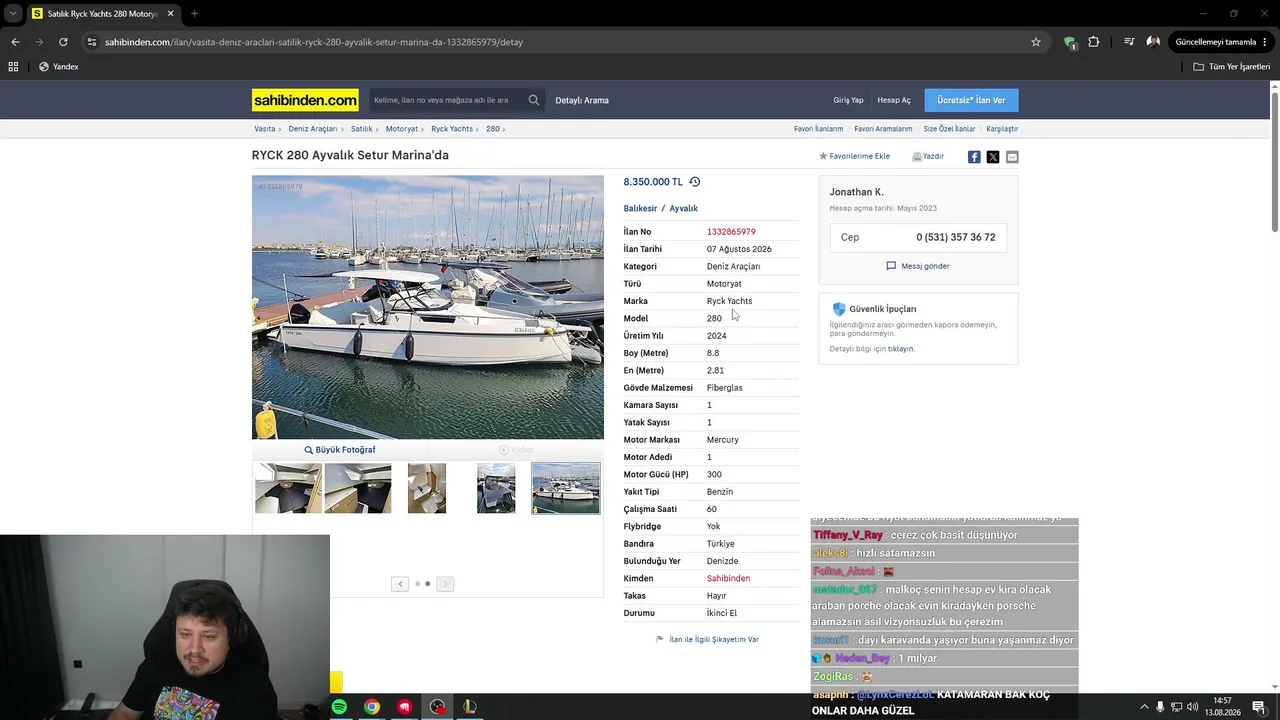This screenshot has width=1280, height=720.
Task: Click the Balıkesir location link
Action: (x=640, y=209)
